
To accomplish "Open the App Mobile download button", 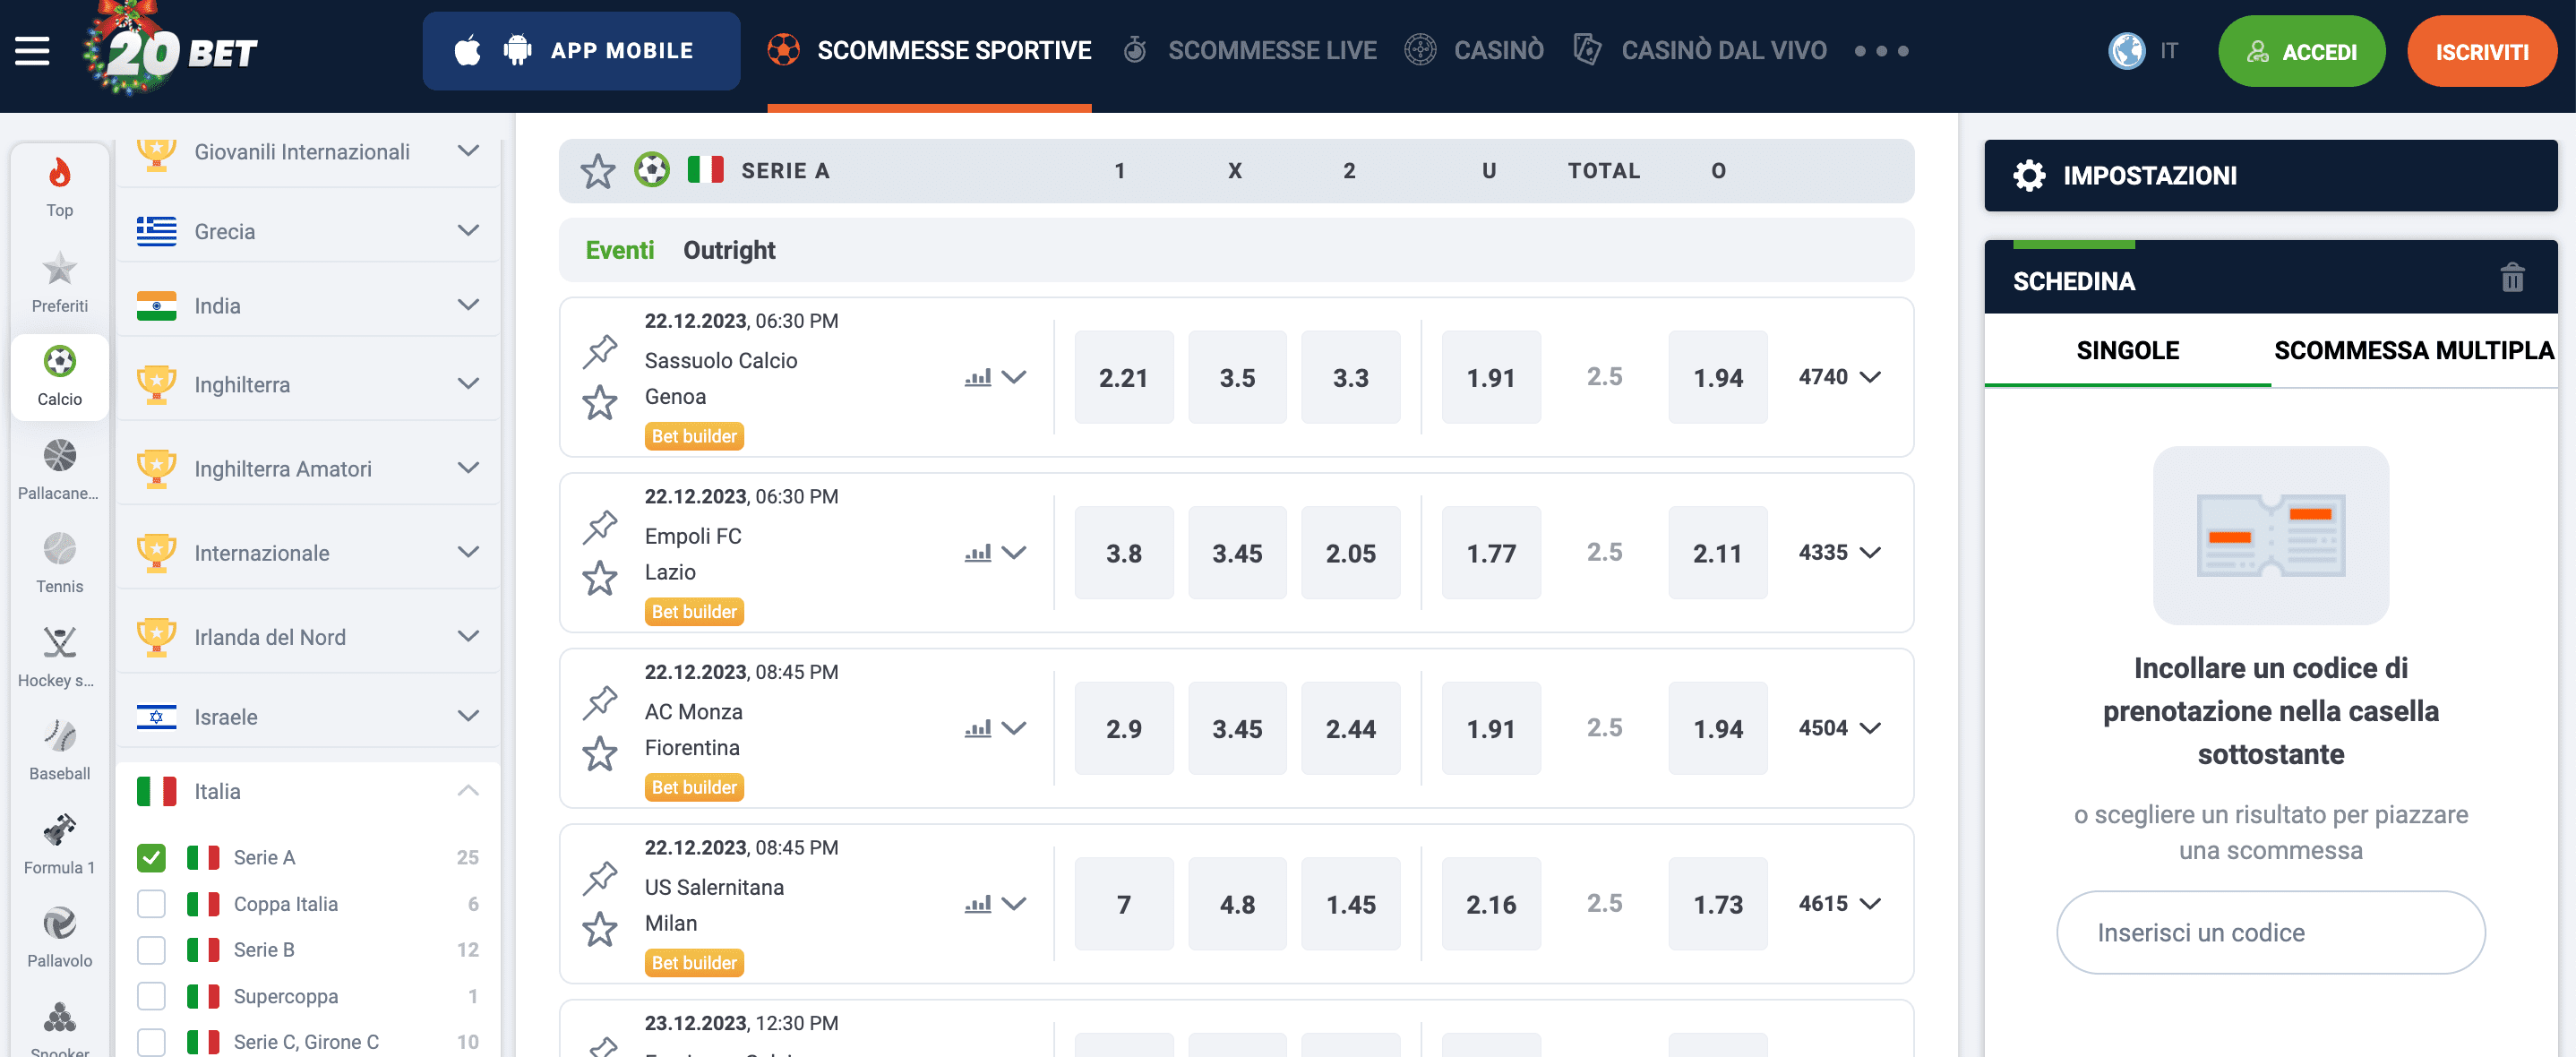I will tap(582, 51).
